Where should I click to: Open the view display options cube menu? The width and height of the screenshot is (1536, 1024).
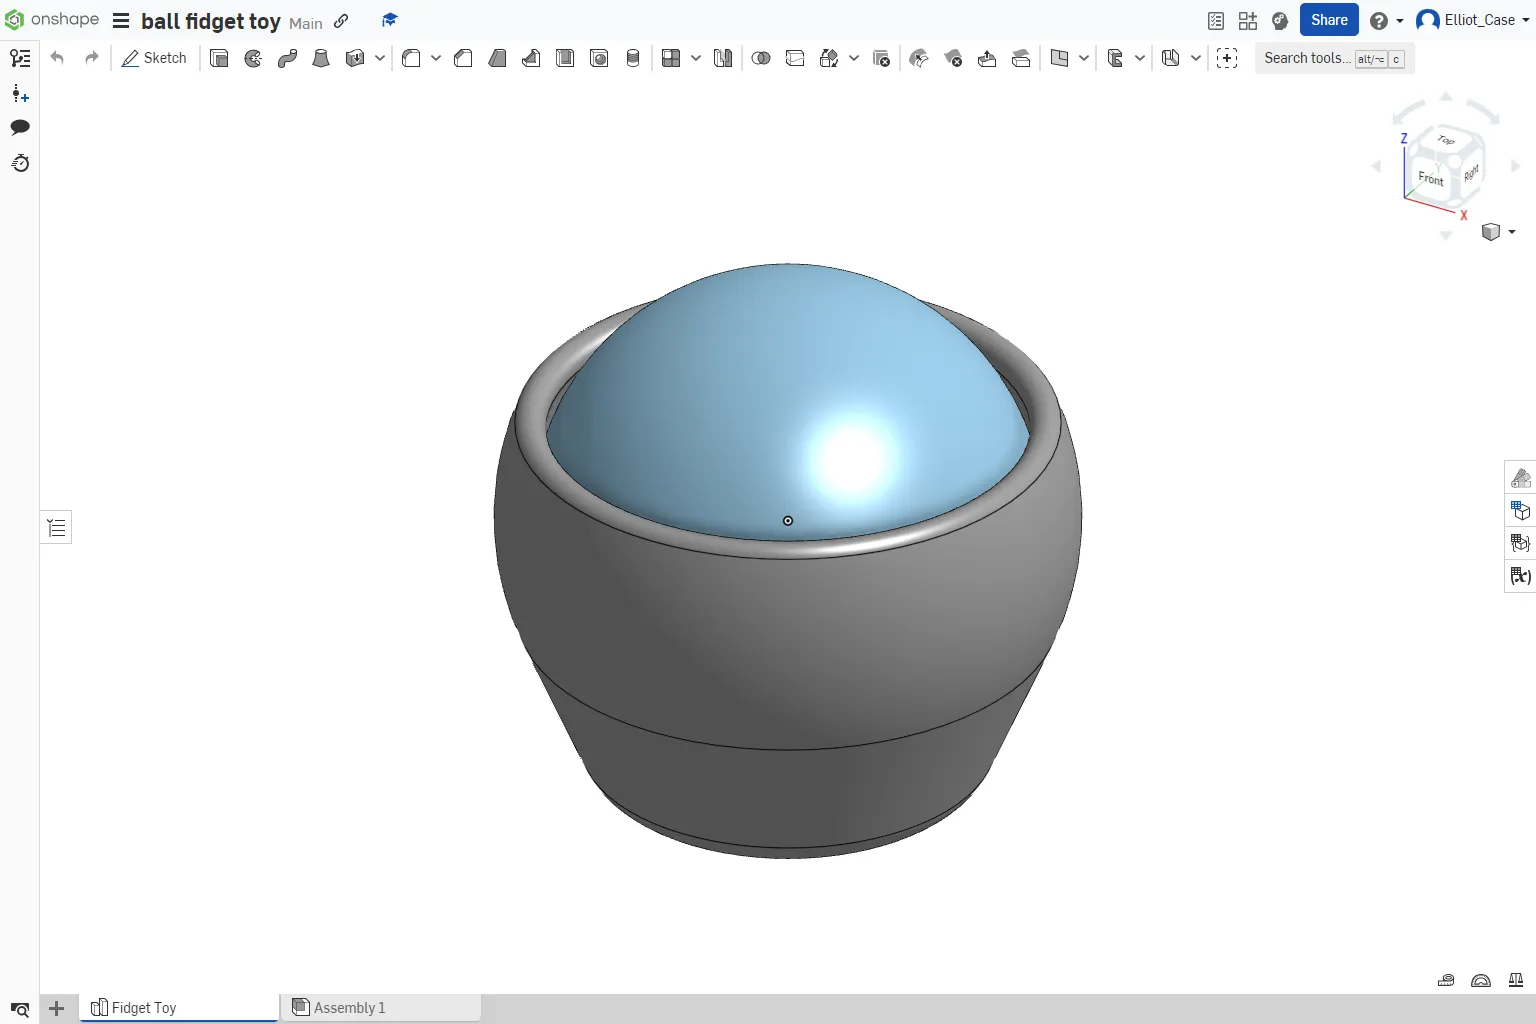point(1498,232)
